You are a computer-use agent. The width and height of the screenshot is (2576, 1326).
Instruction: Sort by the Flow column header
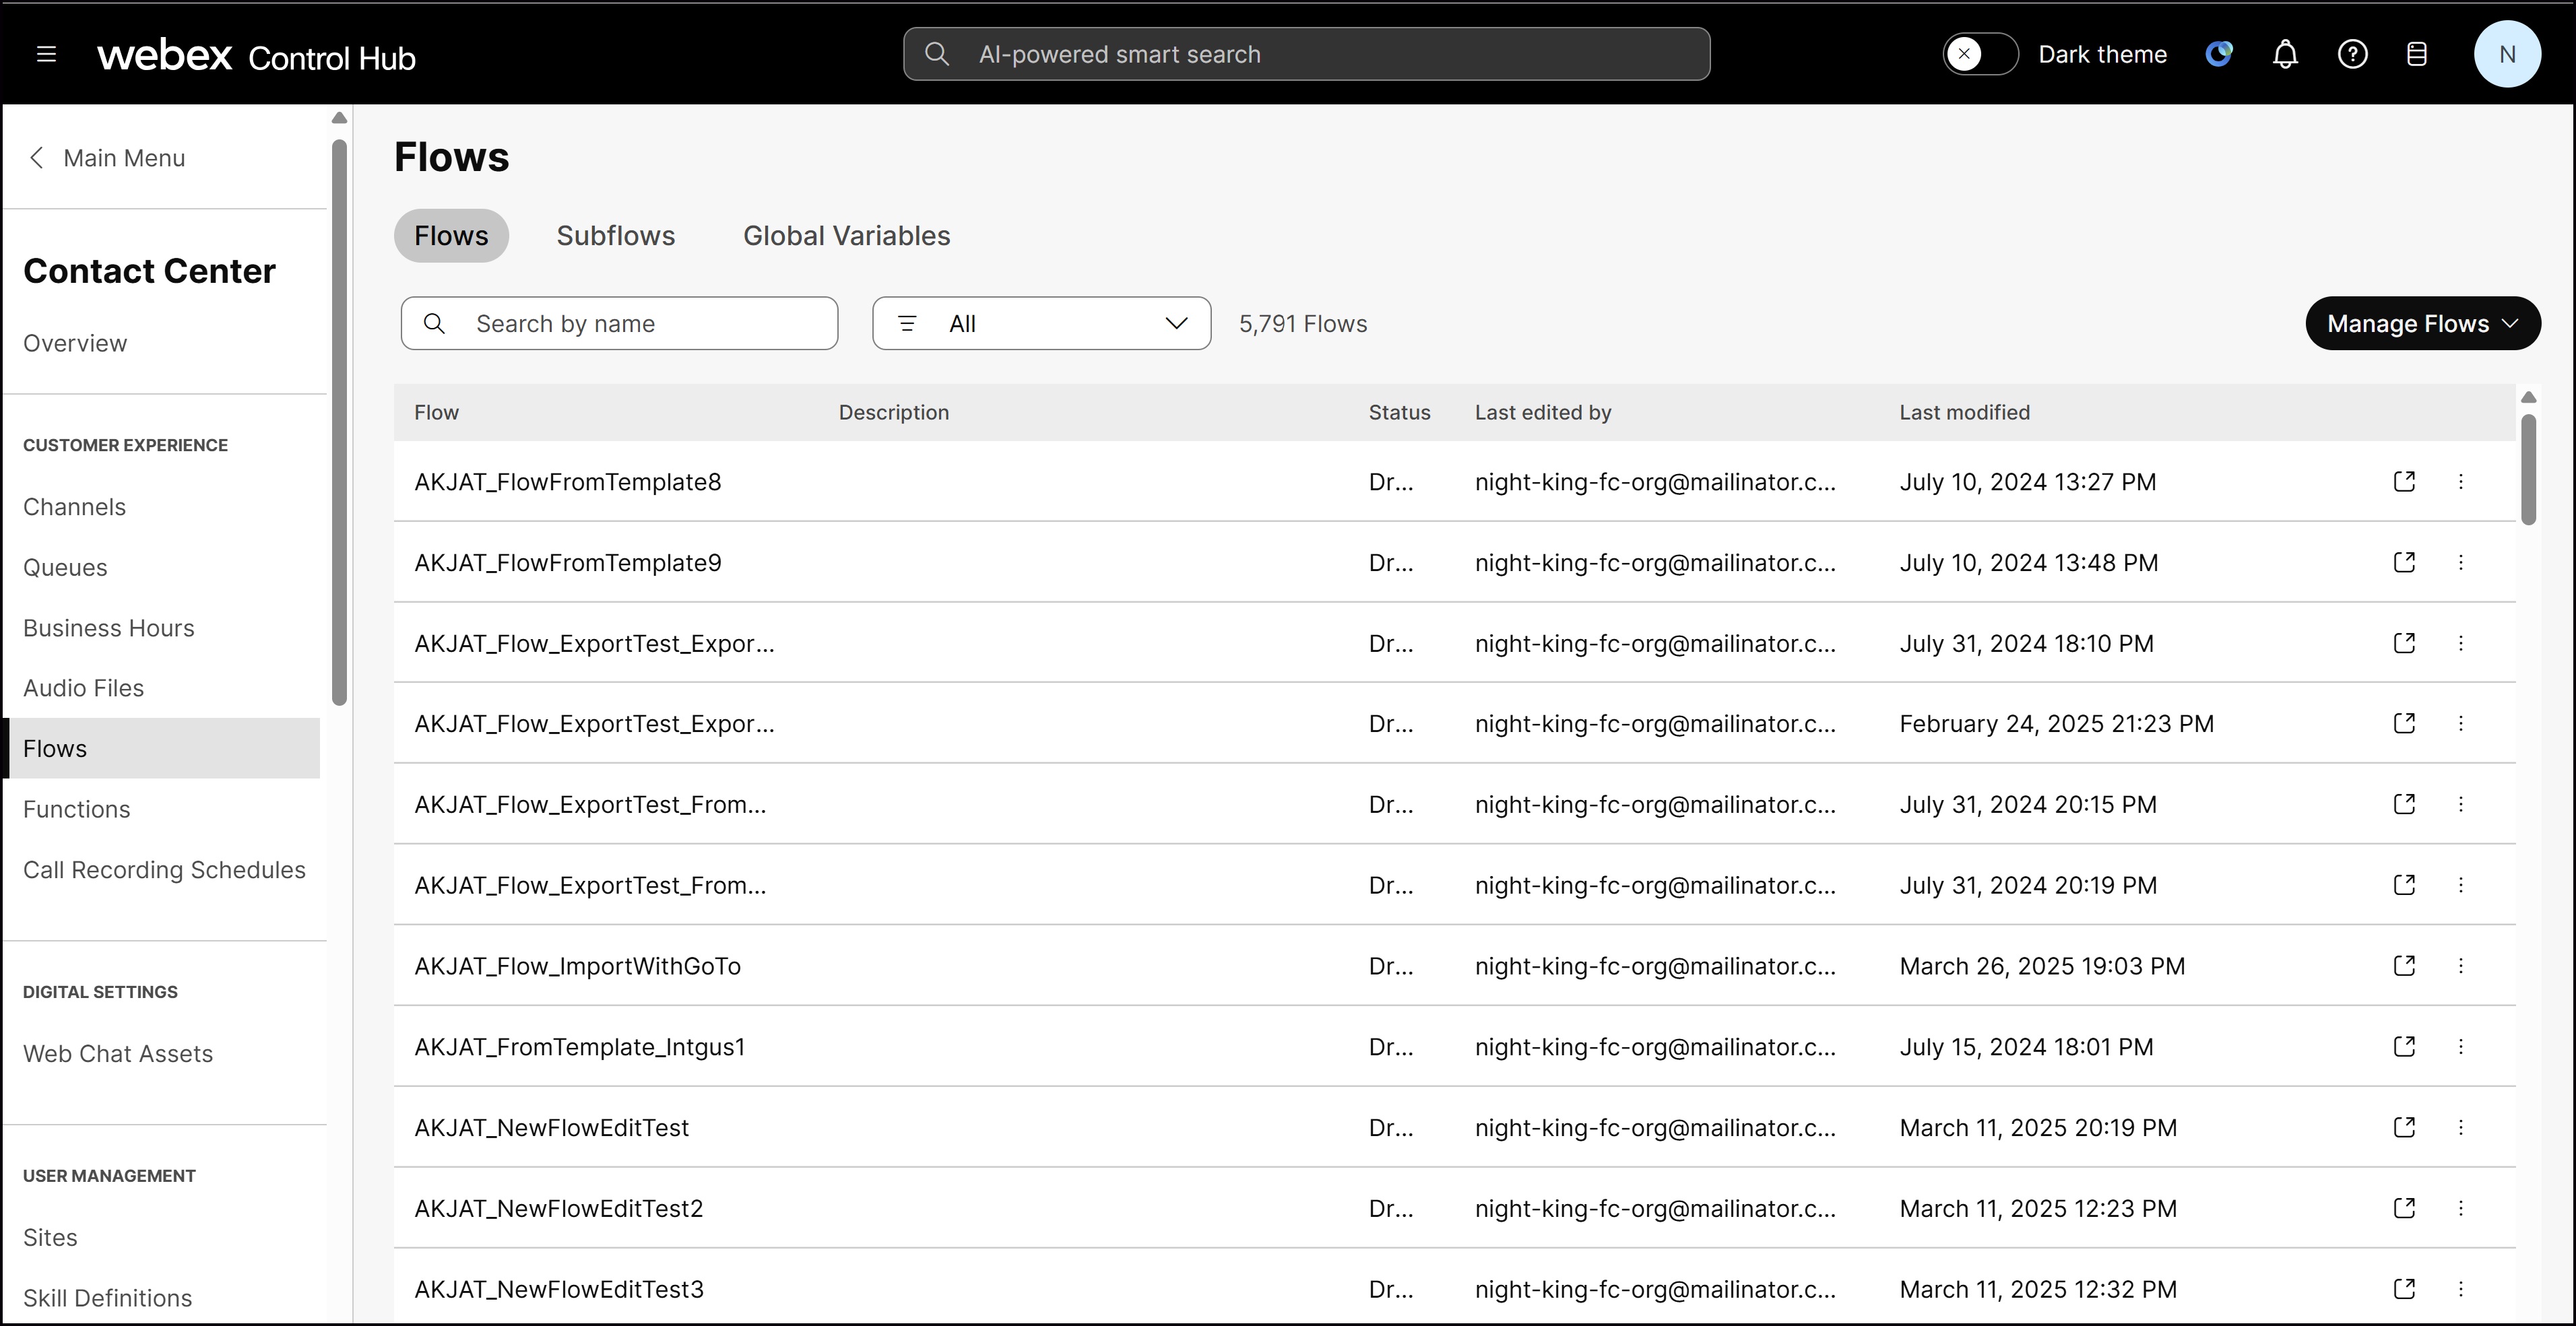[x=437, y=412]
